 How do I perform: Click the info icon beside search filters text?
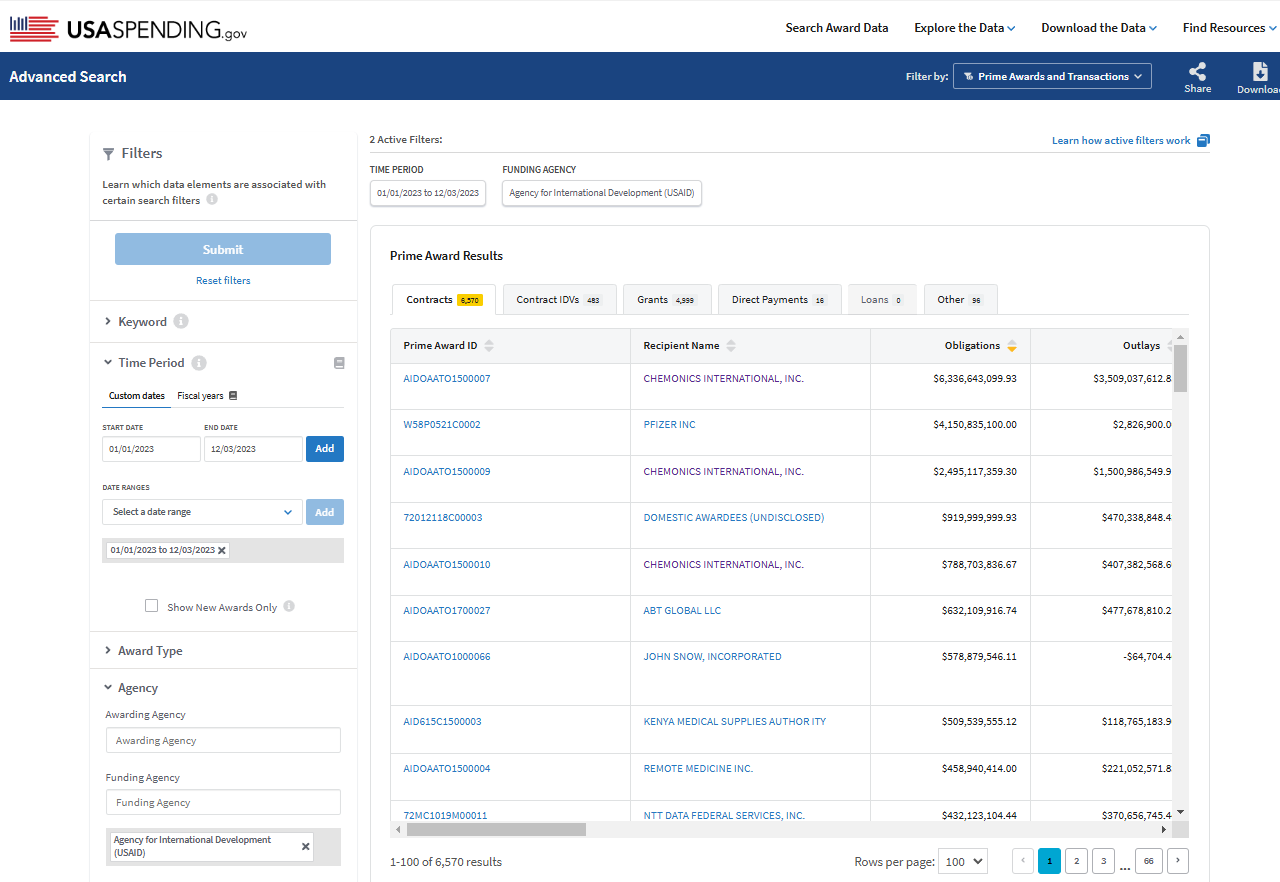pos(212,200)
